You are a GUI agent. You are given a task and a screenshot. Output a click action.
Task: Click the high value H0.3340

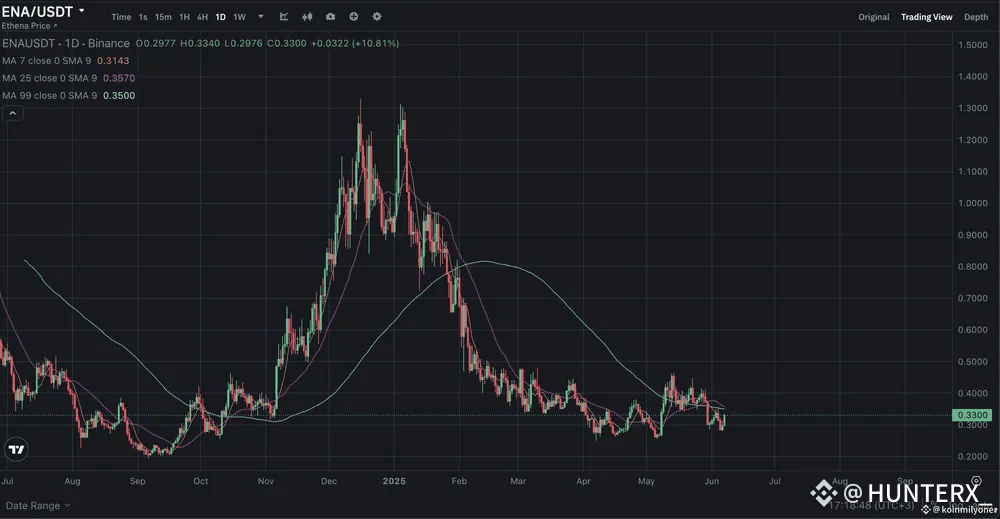coord(200,43)
